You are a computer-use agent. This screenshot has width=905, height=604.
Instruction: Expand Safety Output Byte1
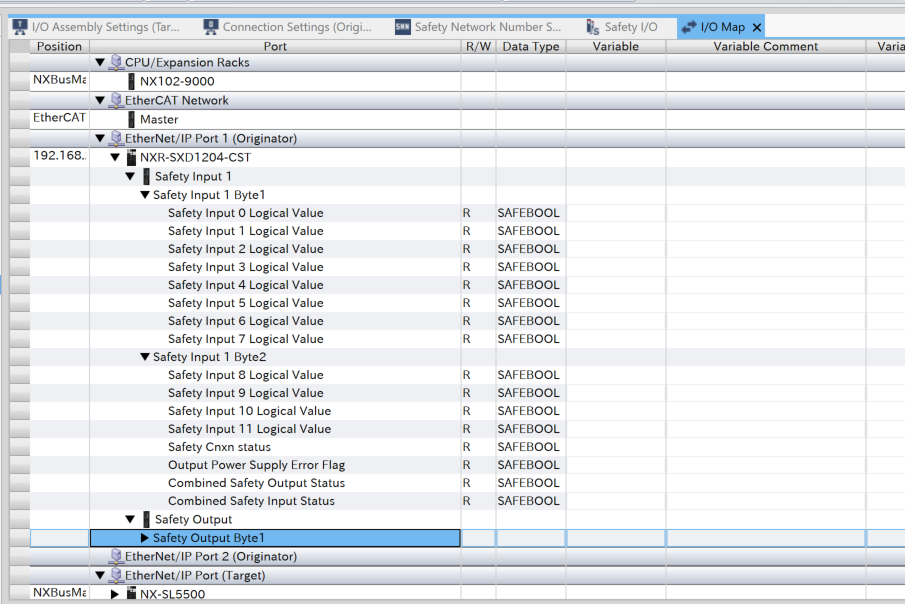coord(145,538)
